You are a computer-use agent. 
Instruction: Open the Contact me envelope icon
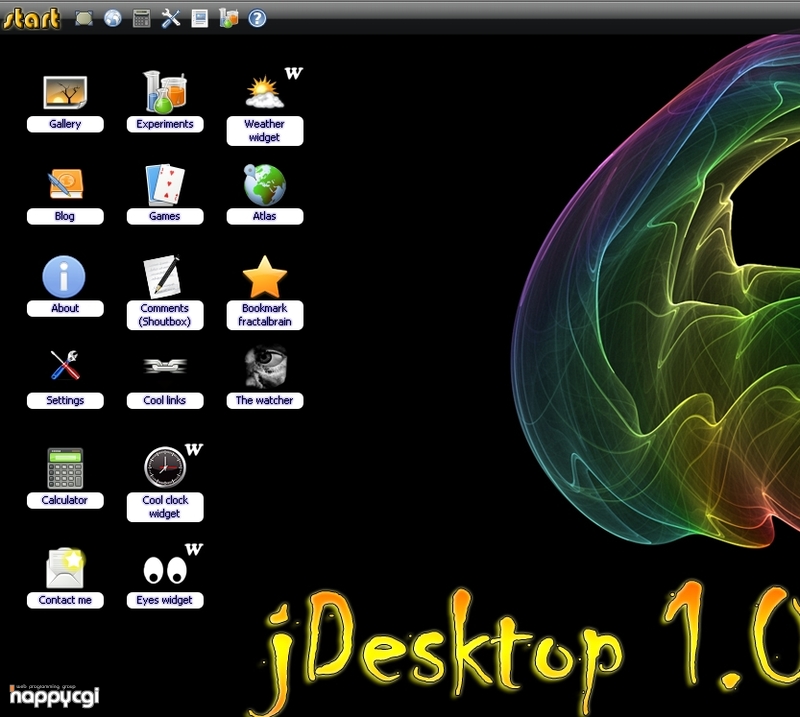point(65,568)
